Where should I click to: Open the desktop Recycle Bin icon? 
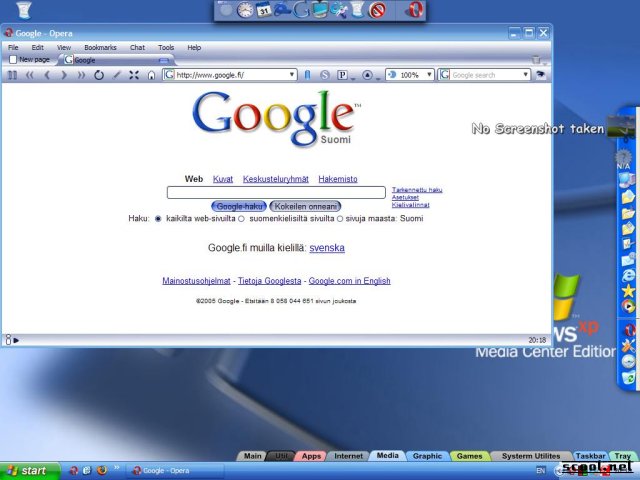[24, 10]
